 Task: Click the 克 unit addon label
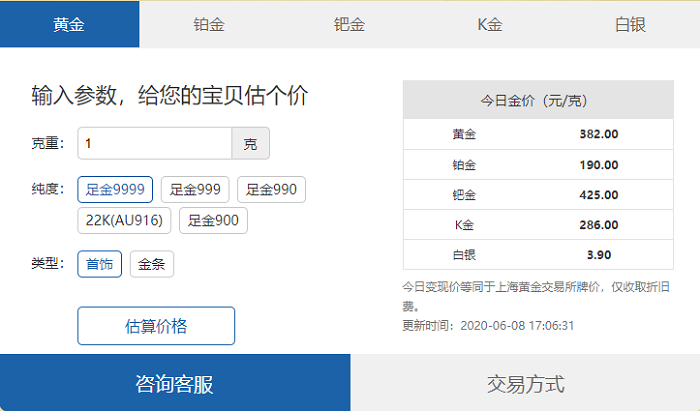tap(250, 143)
